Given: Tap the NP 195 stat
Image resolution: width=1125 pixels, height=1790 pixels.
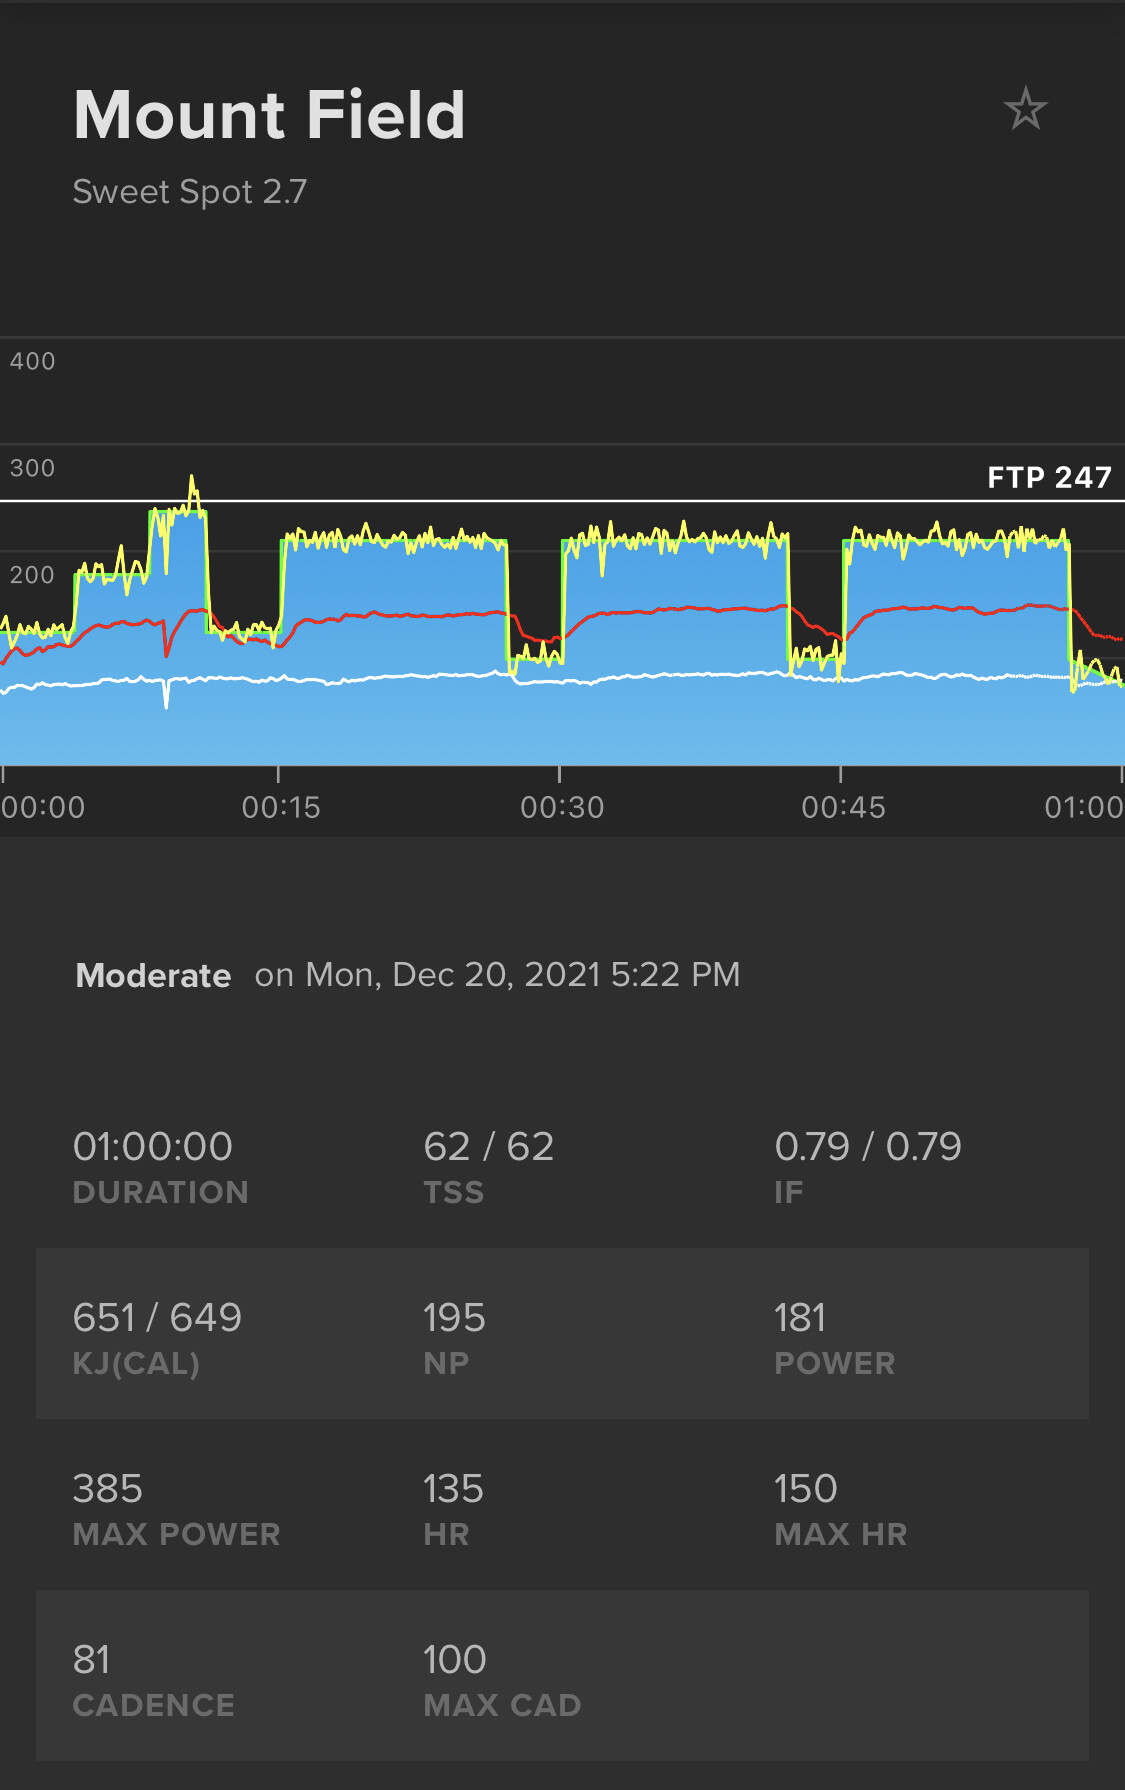Looking at the screenshot, I should coord(454,1318).
